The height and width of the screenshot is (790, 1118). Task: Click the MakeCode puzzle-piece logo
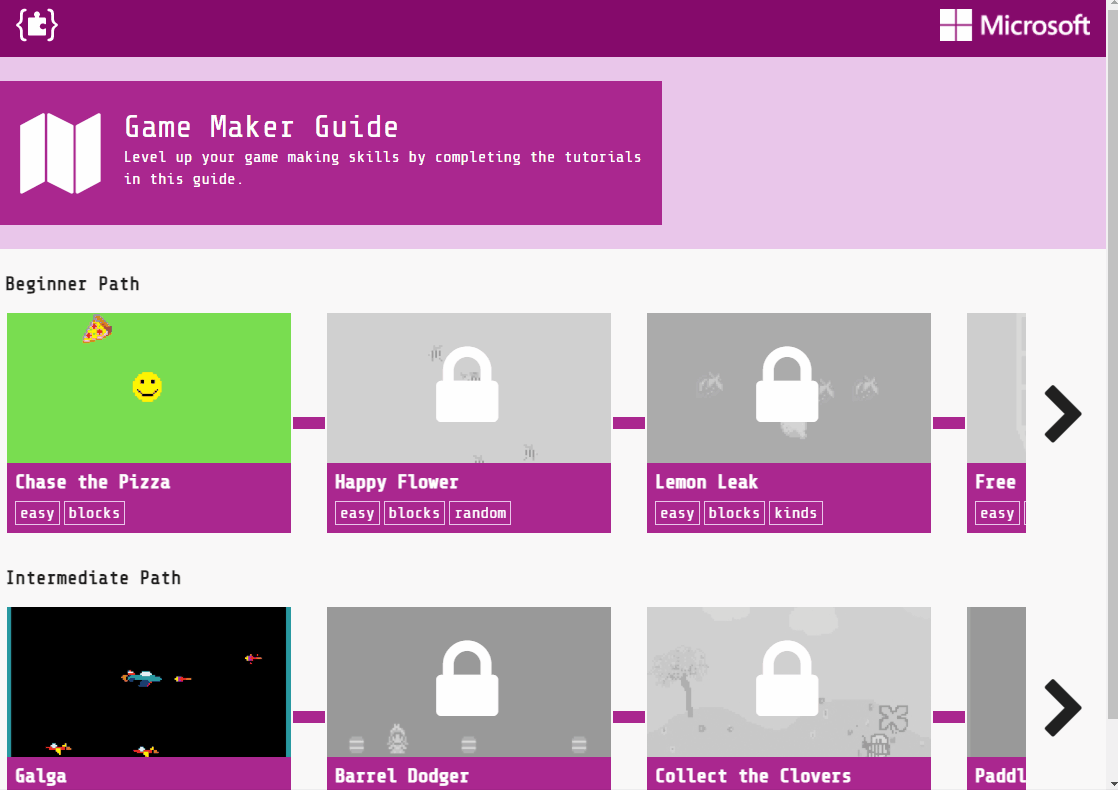pos(36,26)
